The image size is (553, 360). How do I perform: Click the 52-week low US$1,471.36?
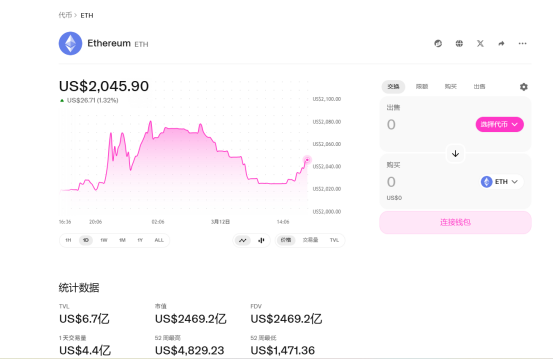pos(282,350)
